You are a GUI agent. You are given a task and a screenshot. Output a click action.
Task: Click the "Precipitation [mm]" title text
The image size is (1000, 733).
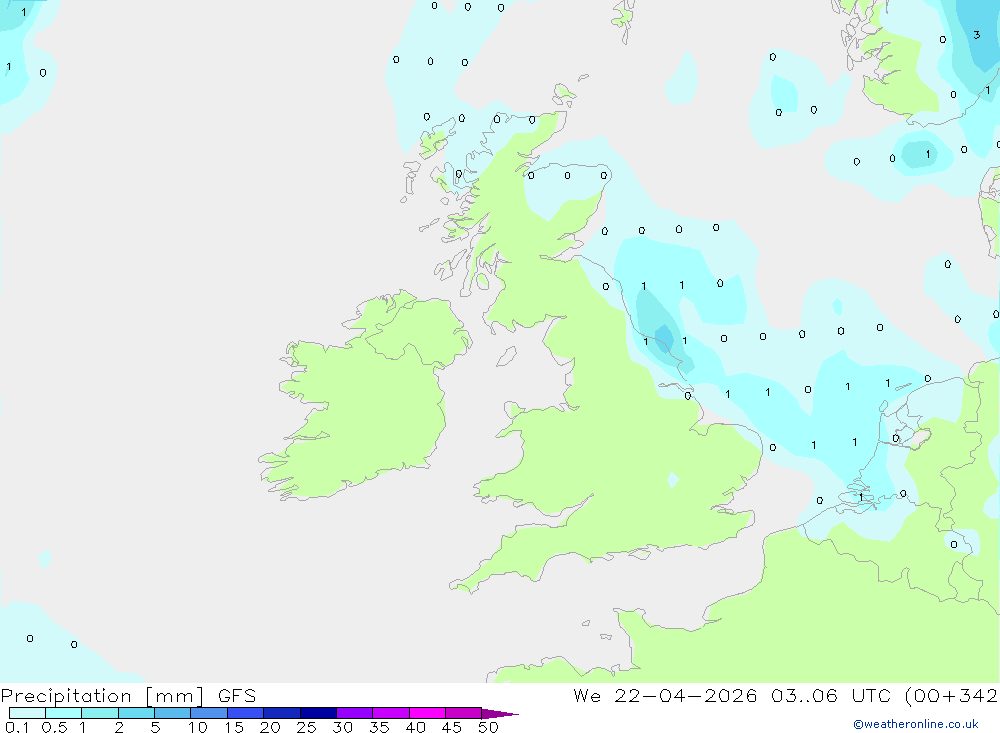pyautogui.click(x=102, y=696)
